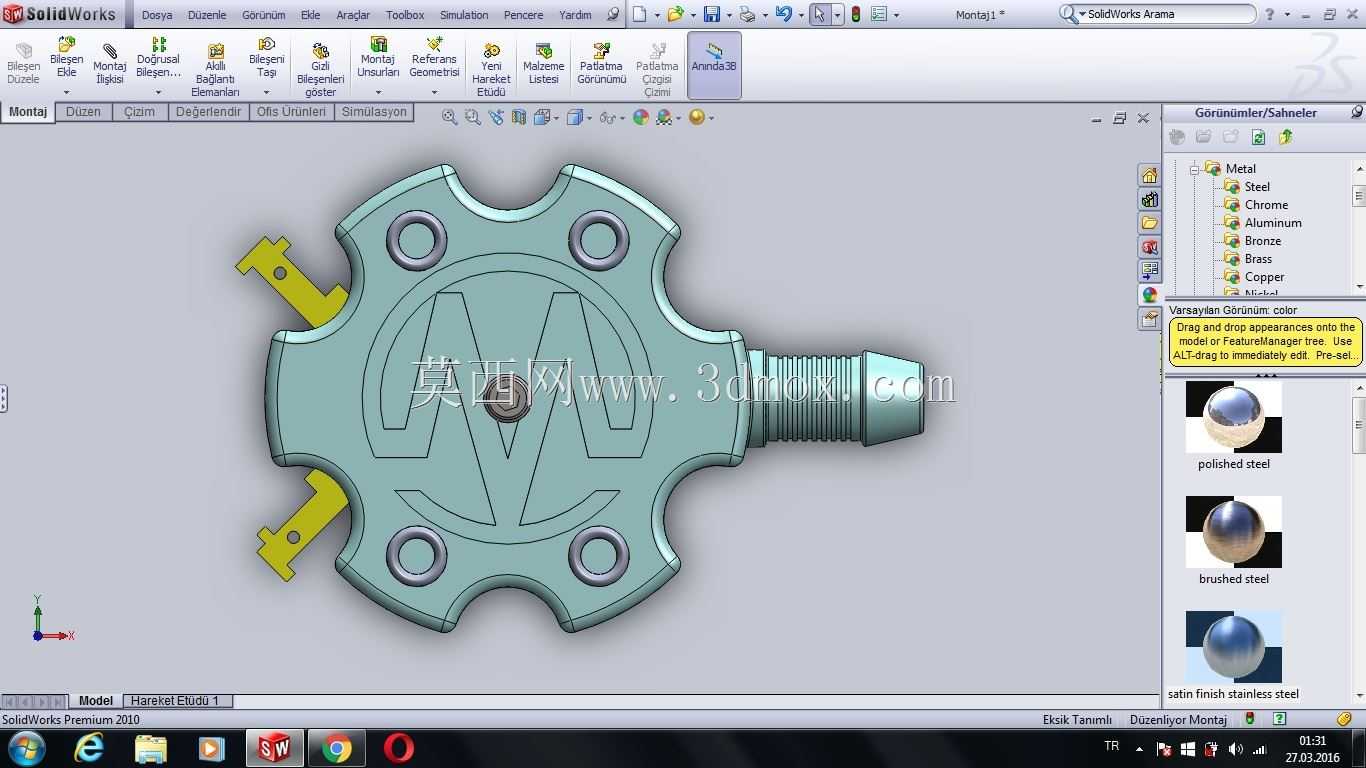Switch to the Çizim tab
1366x768 pixels.
click(140, 112)
